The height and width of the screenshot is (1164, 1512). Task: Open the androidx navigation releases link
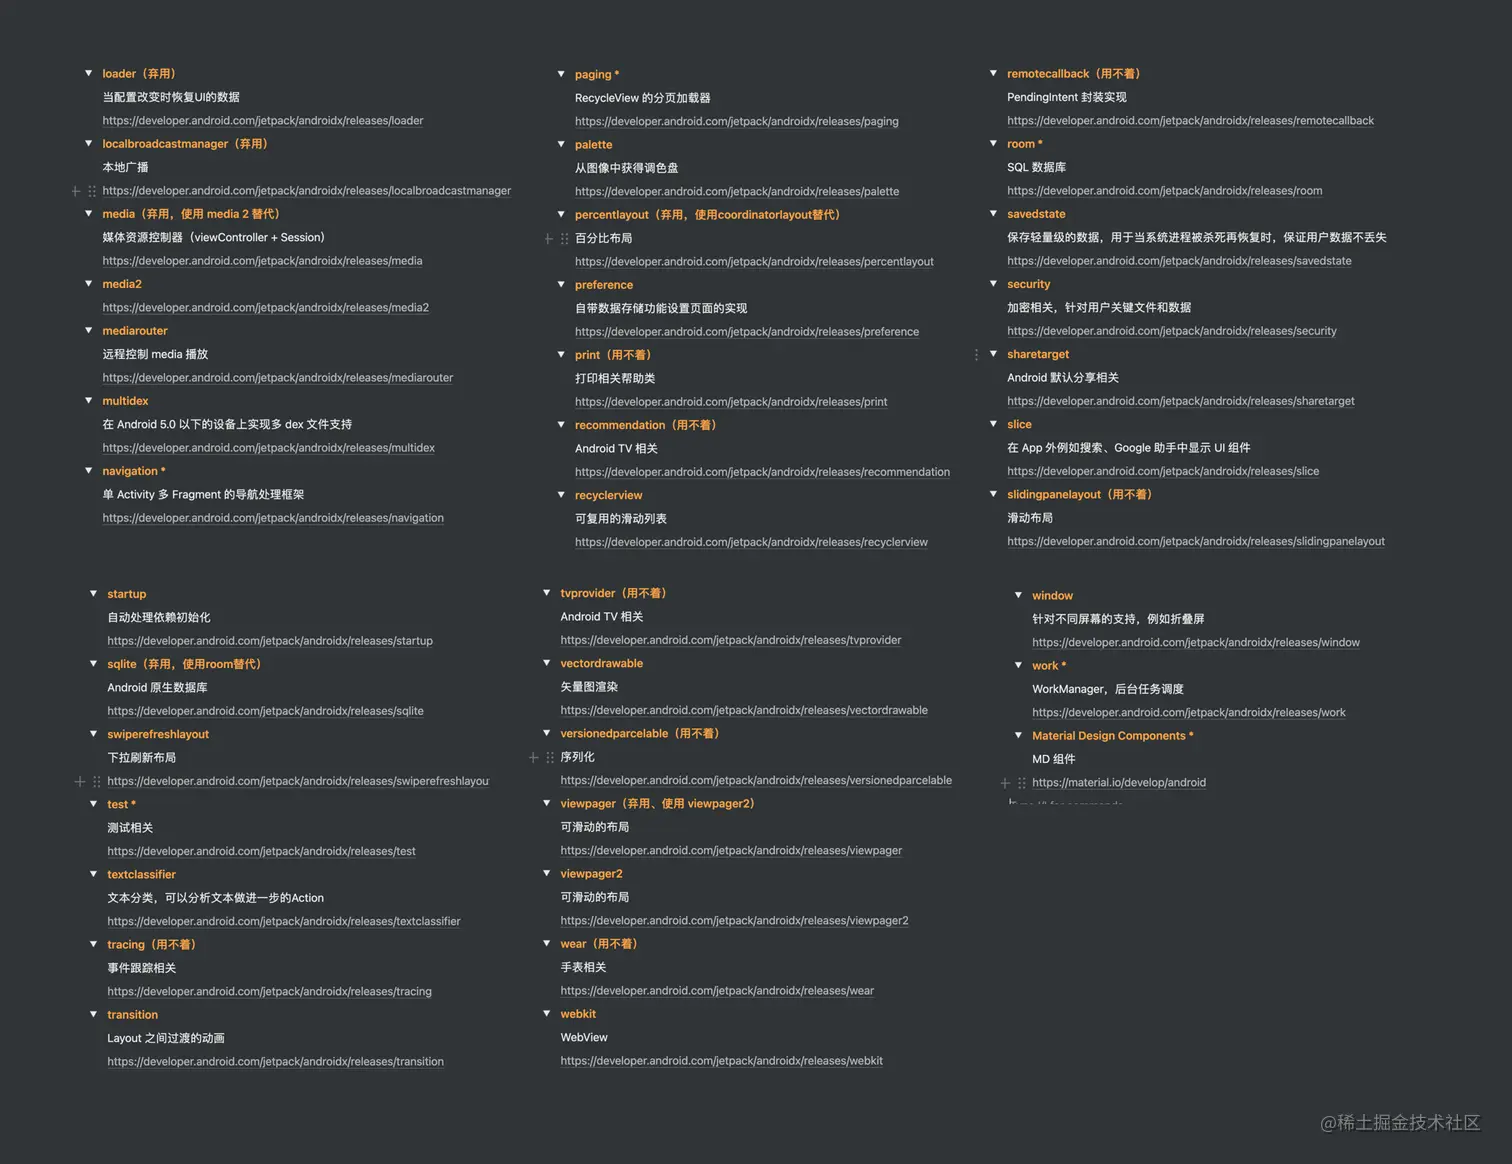273,518
